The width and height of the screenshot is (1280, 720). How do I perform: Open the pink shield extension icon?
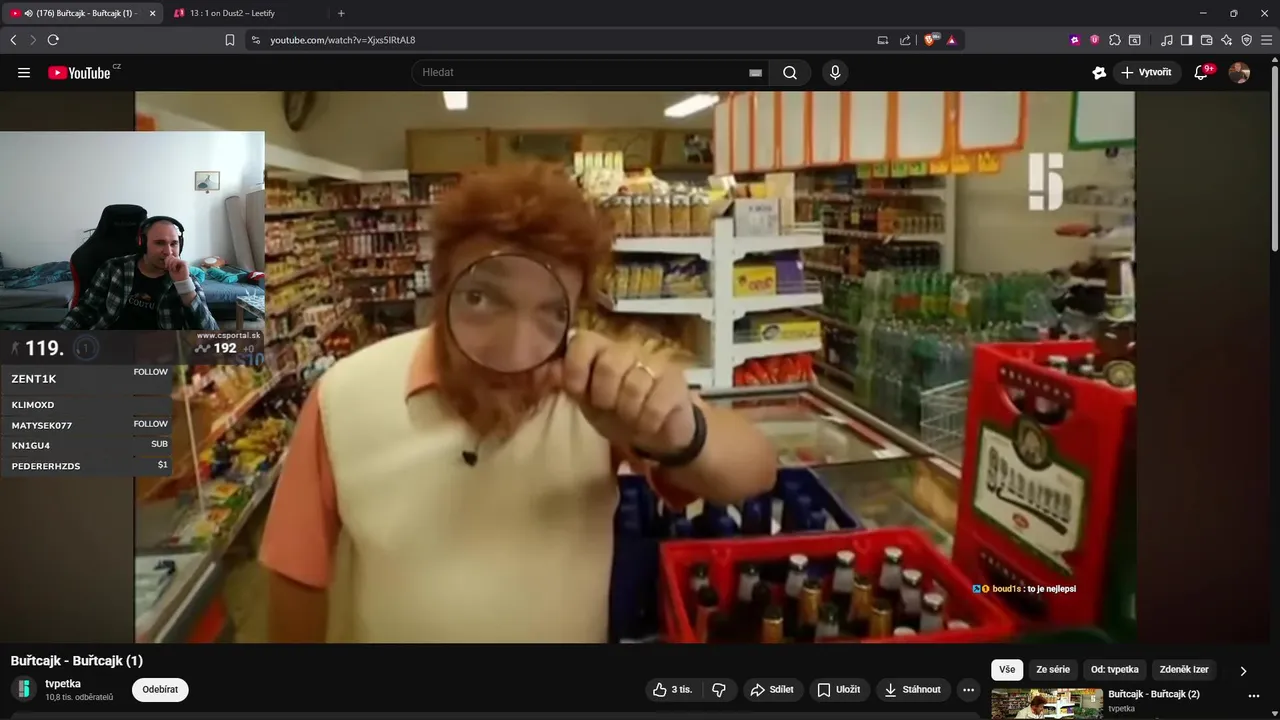(x=1095, y=40)
